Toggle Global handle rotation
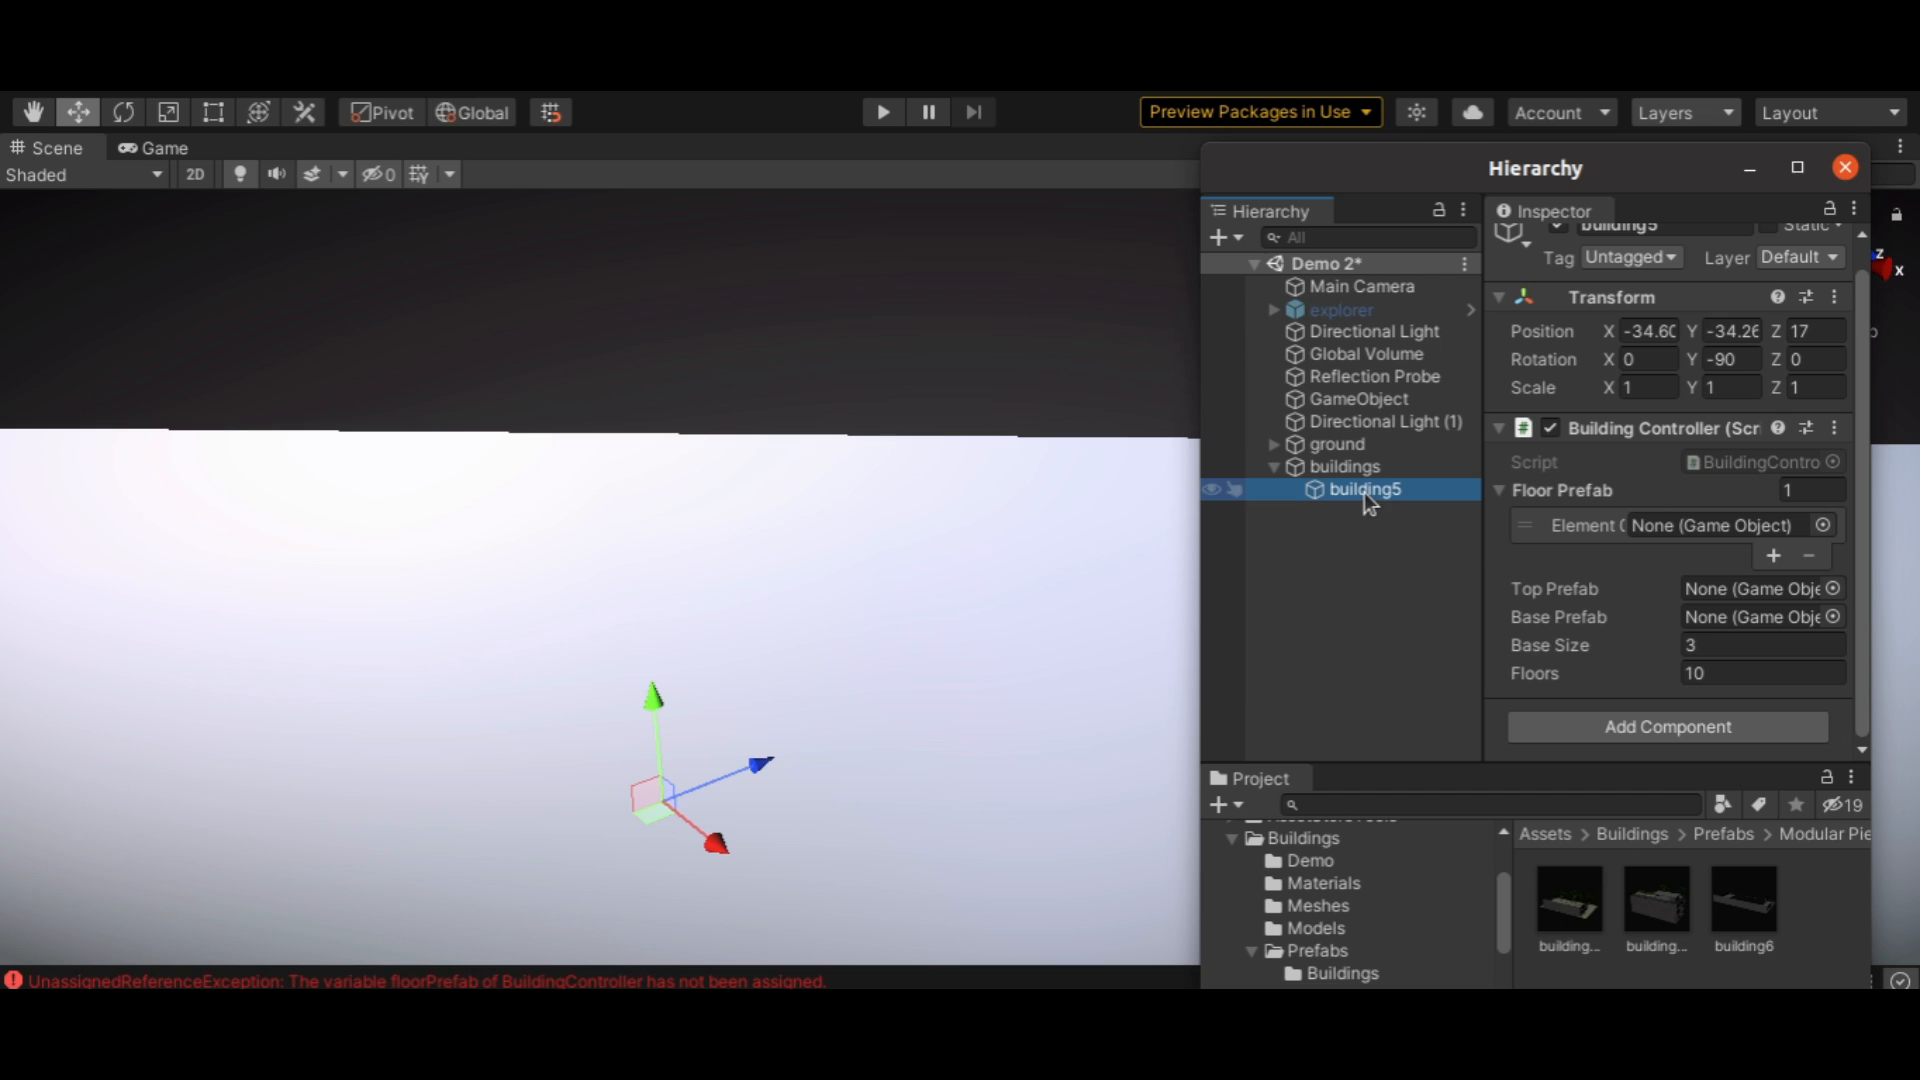This screenshot has height=1080, width=1920. [x=472, y=112]
